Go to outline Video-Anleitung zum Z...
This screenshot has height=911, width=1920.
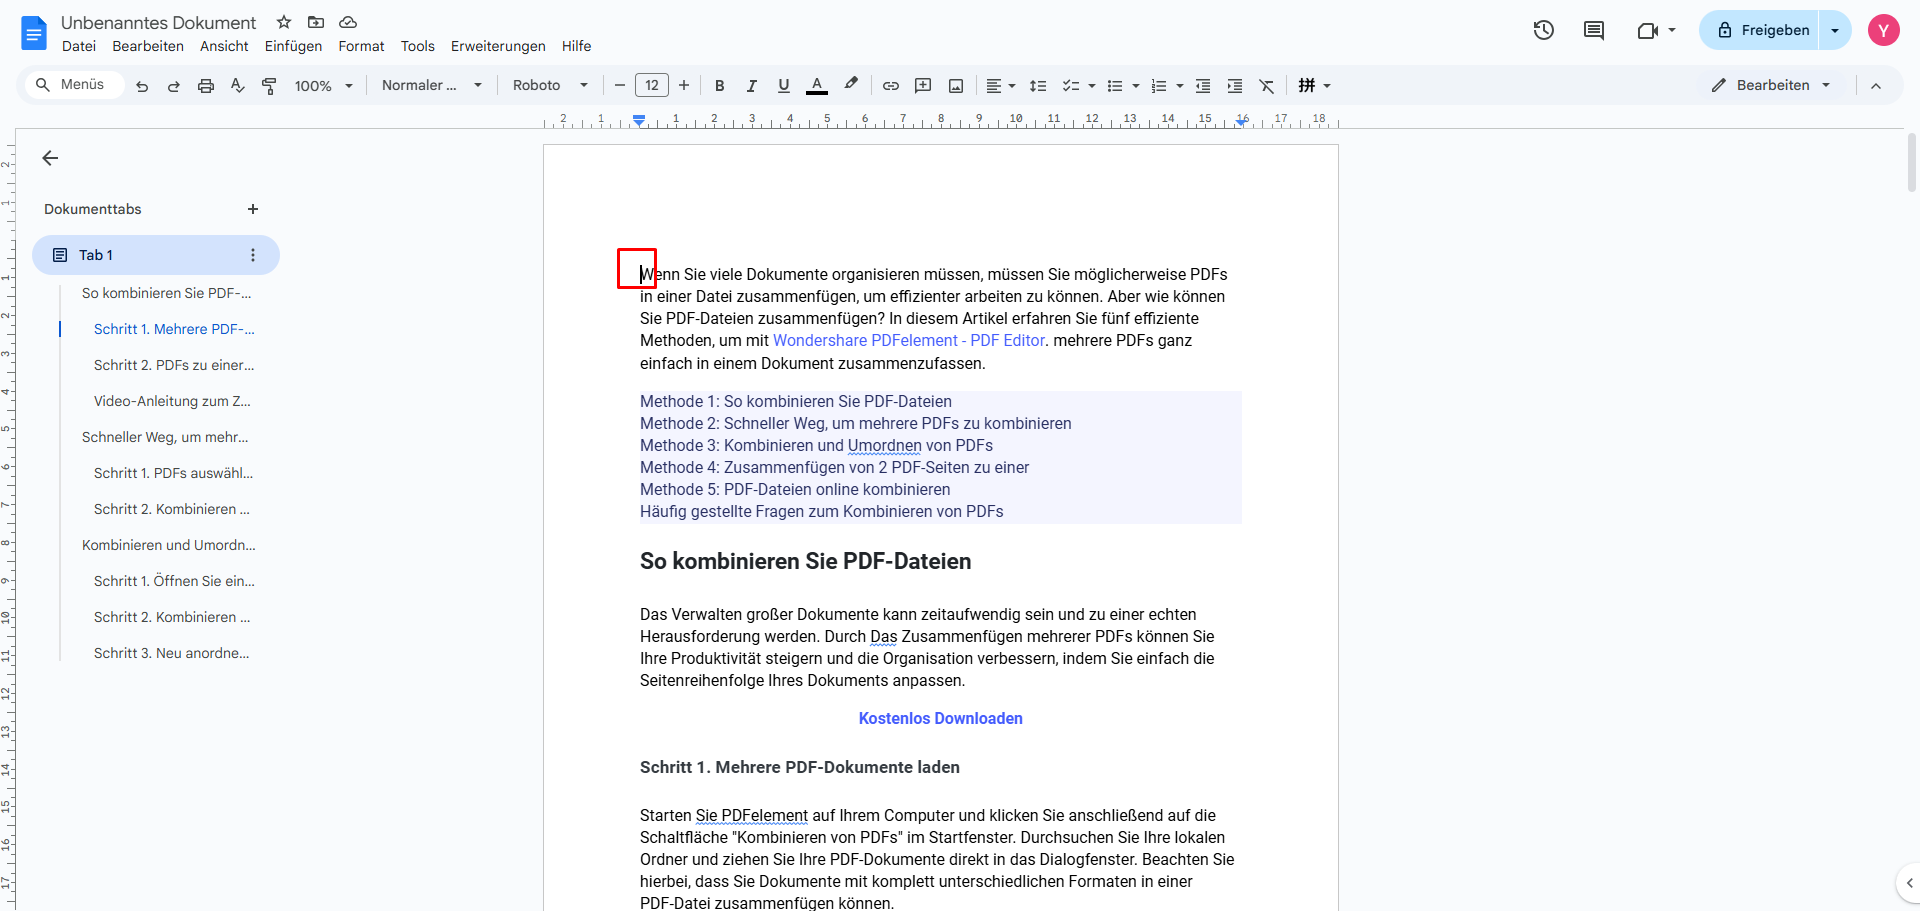[172, 401]
